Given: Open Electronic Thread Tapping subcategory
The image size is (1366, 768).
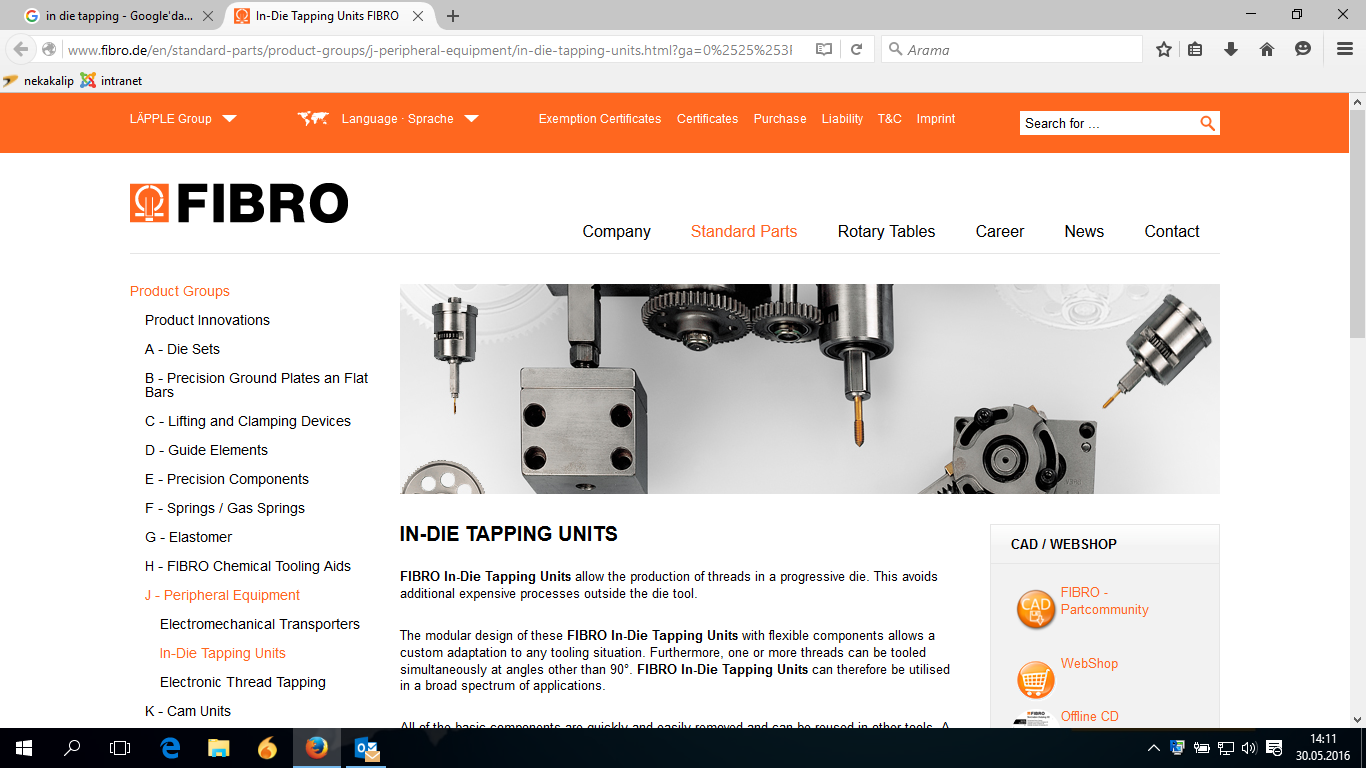Looking at the screenshot, I should point(243,682).
